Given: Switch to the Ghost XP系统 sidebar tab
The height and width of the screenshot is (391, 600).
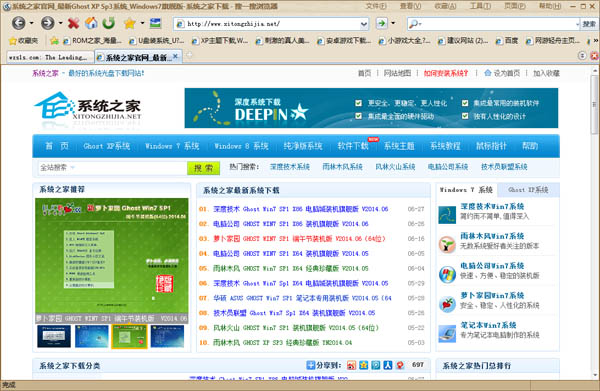Looking at the screenshot, I should [528, 190].
